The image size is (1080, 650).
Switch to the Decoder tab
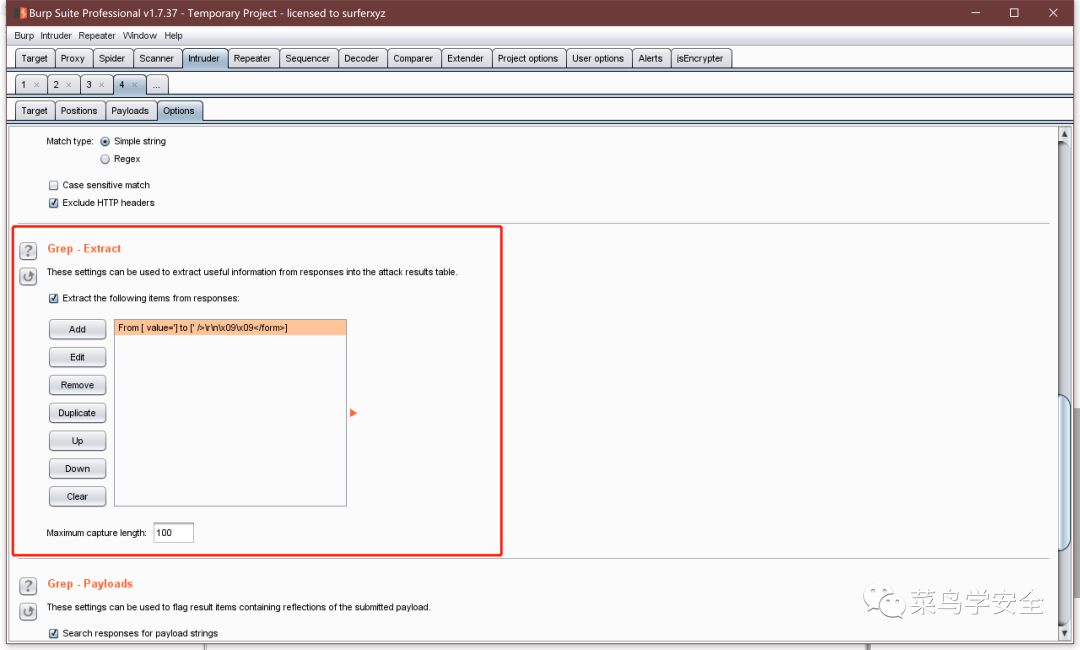(x=362, y=59)
